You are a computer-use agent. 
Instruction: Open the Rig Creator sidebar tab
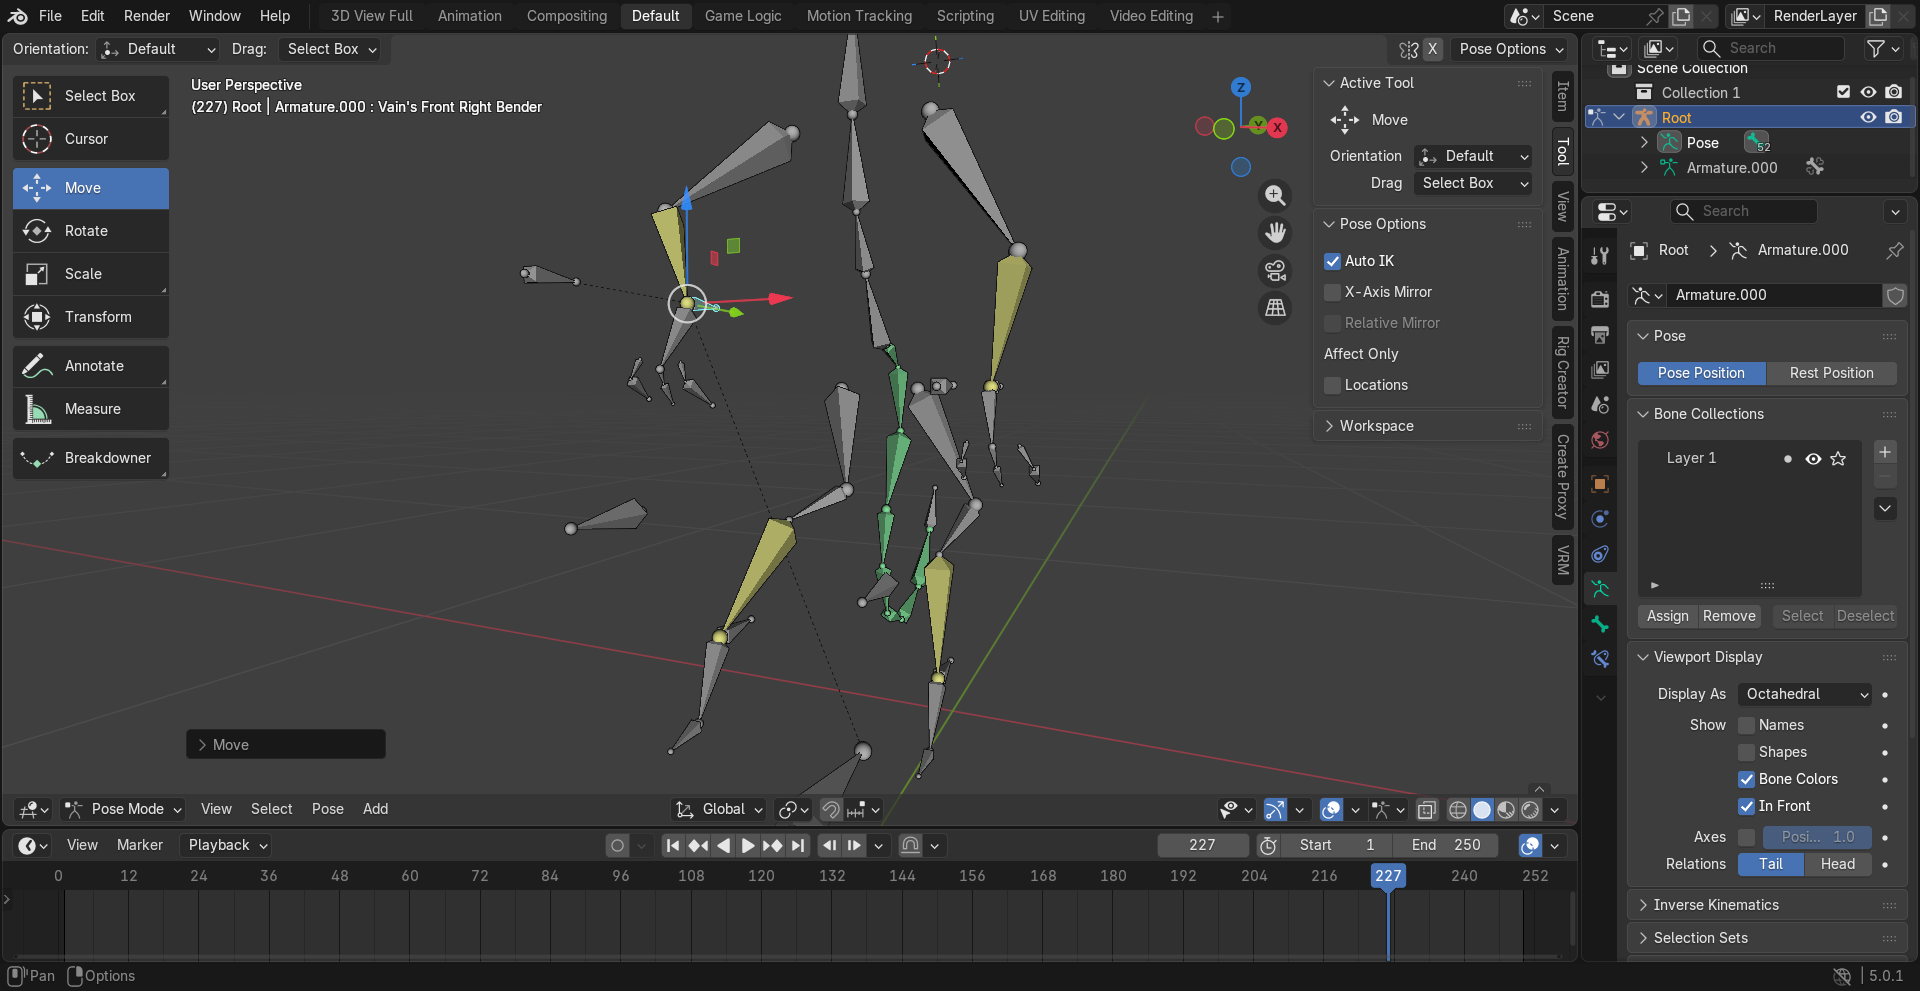tap(1562, 372)
